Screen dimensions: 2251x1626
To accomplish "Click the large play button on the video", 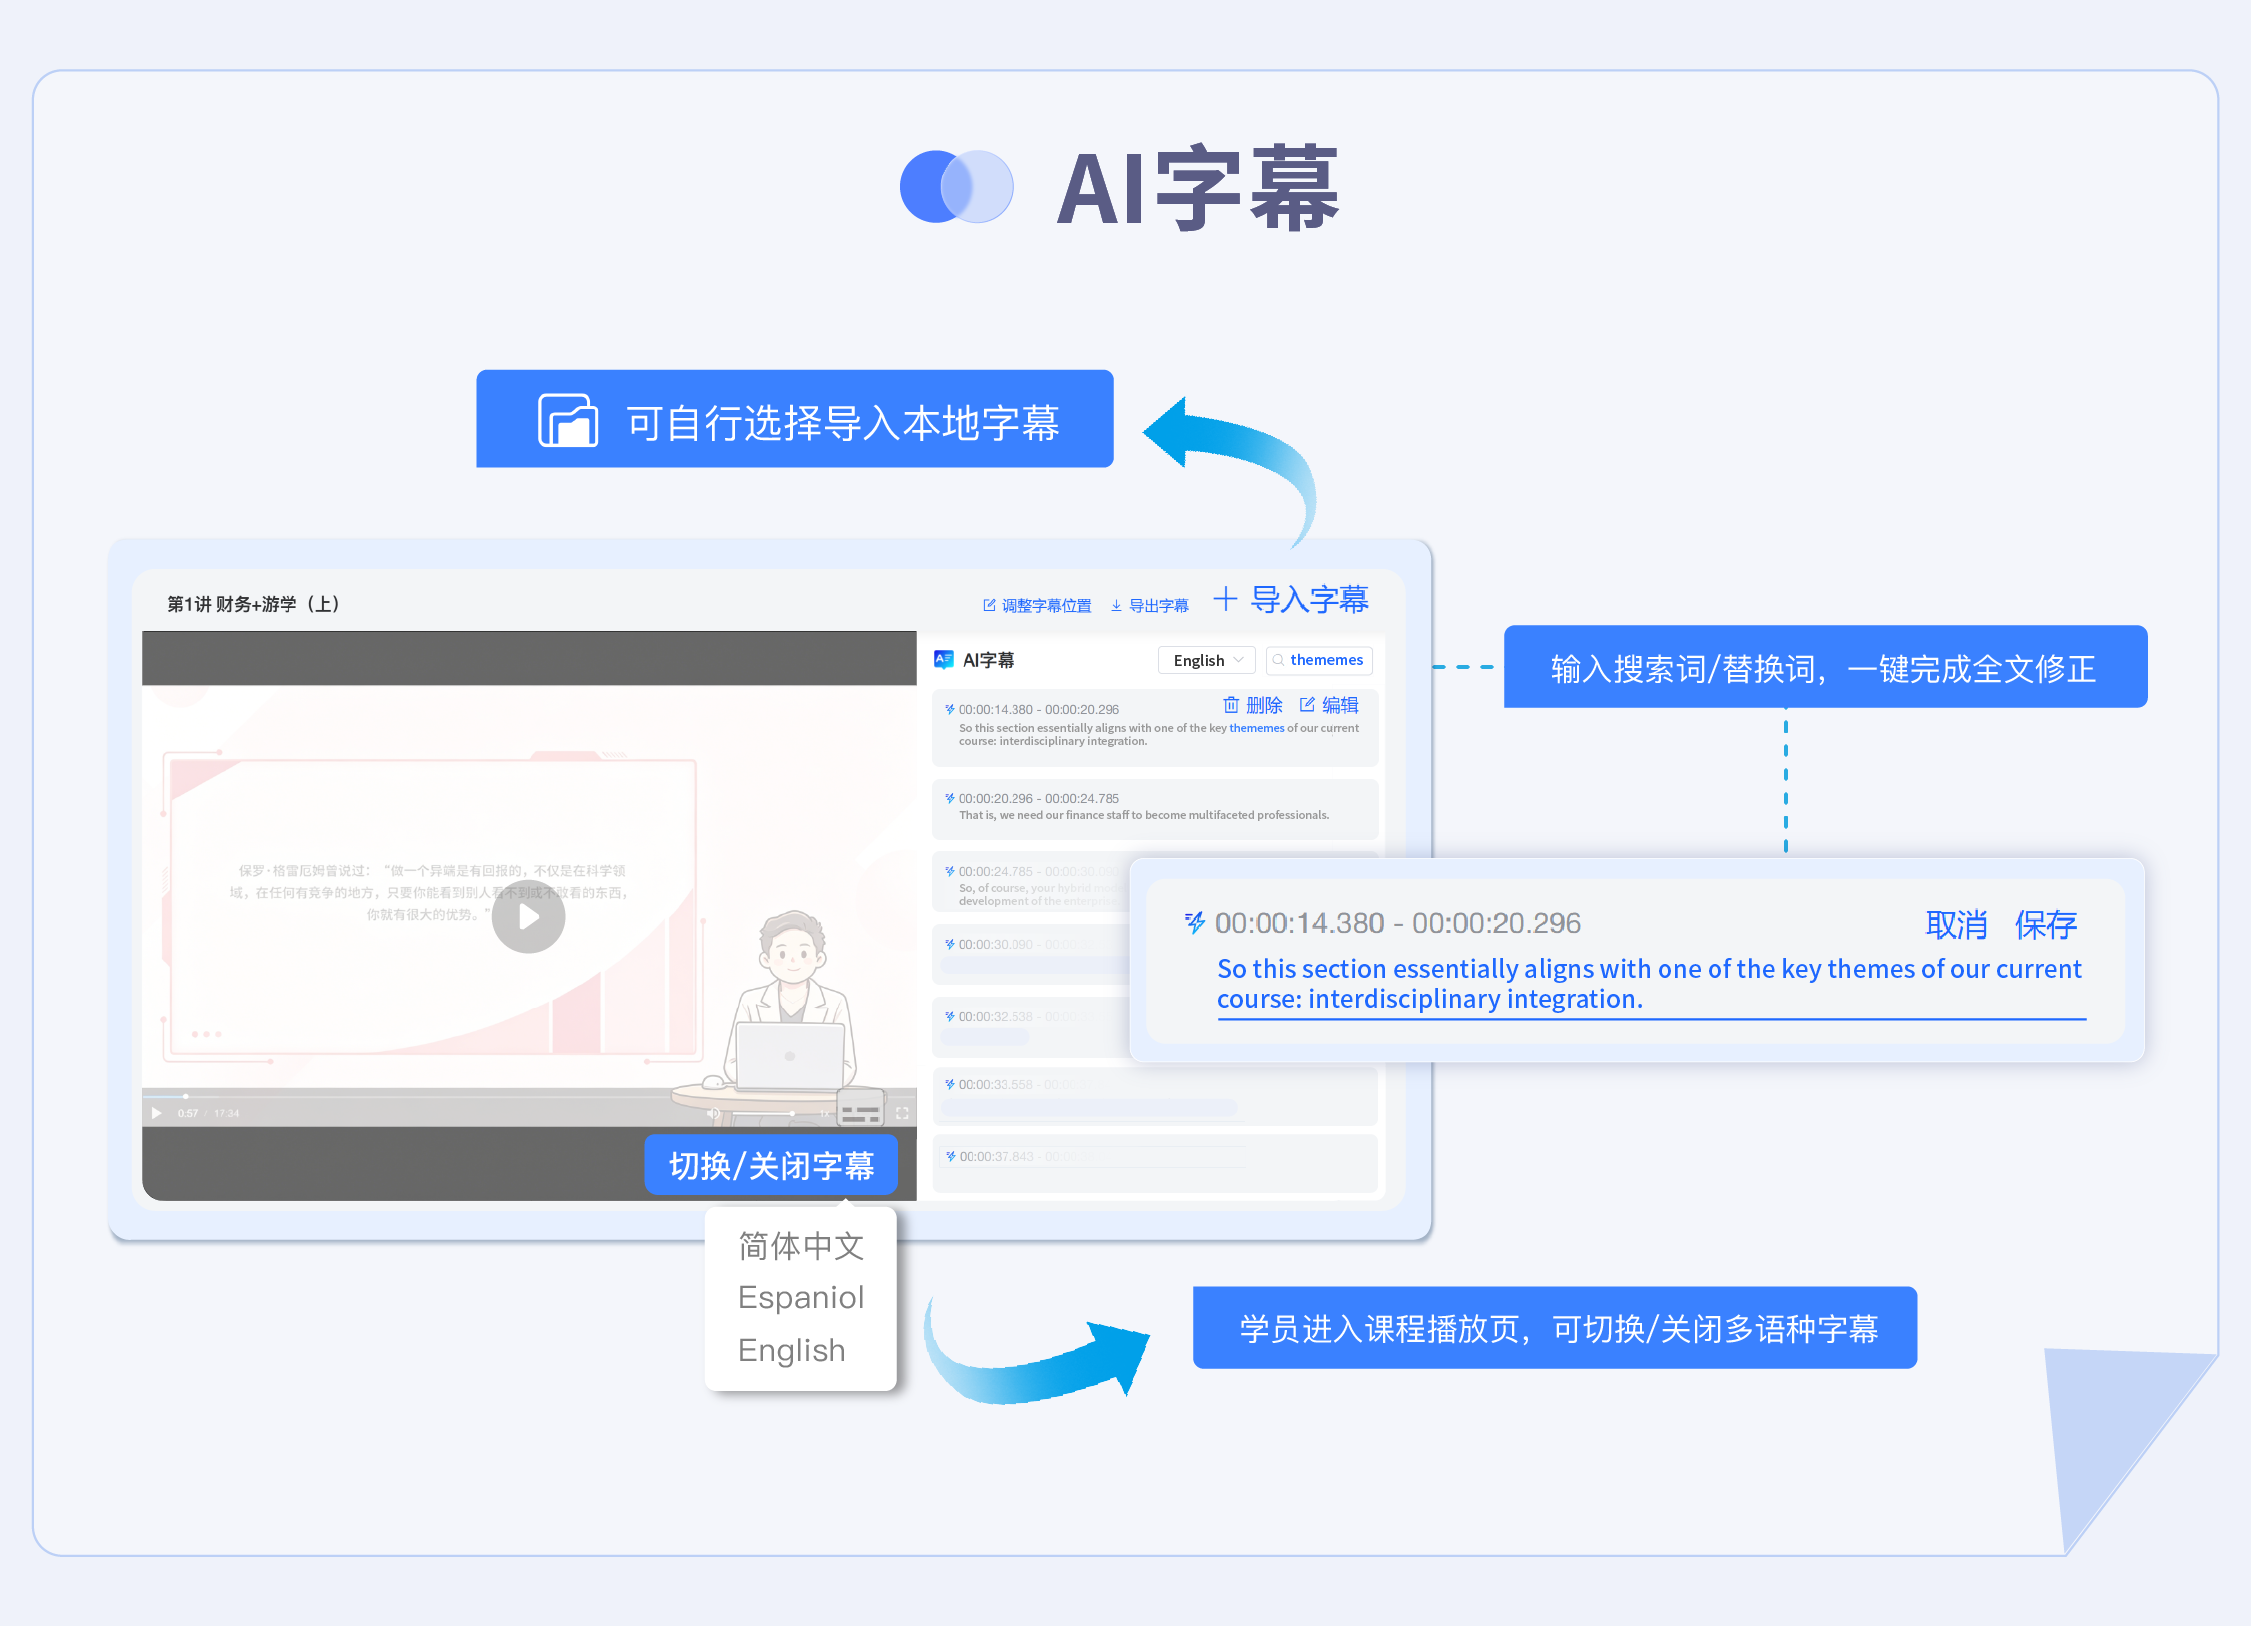I will tap(528, 916).
